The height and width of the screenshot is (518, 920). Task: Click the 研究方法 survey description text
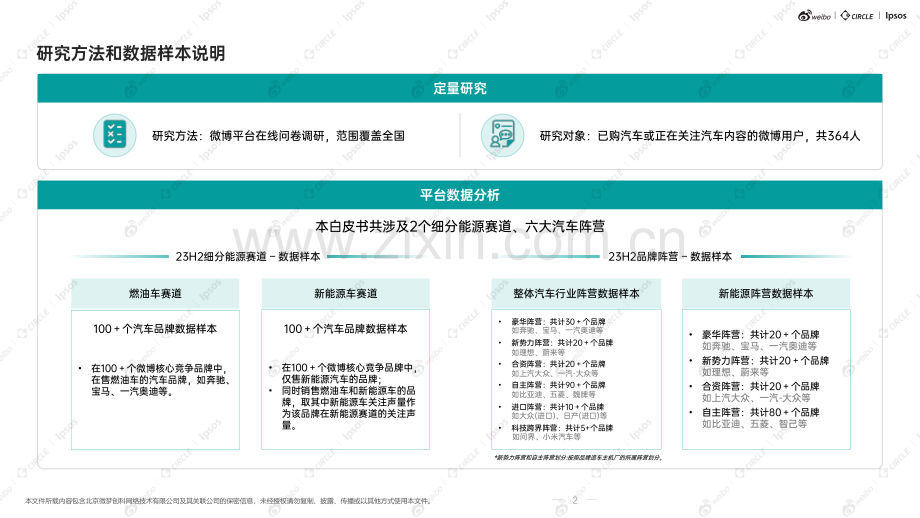point(278,136)
